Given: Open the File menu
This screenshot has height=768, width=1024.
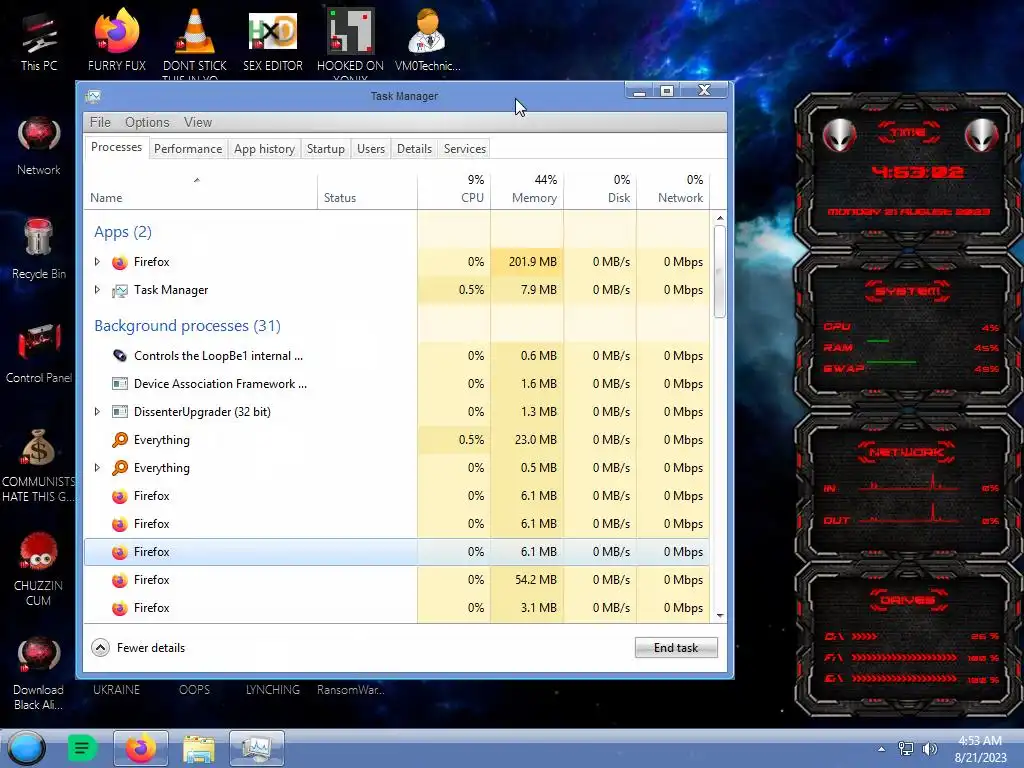Looking at the screenshot, I should pos(100,122).
